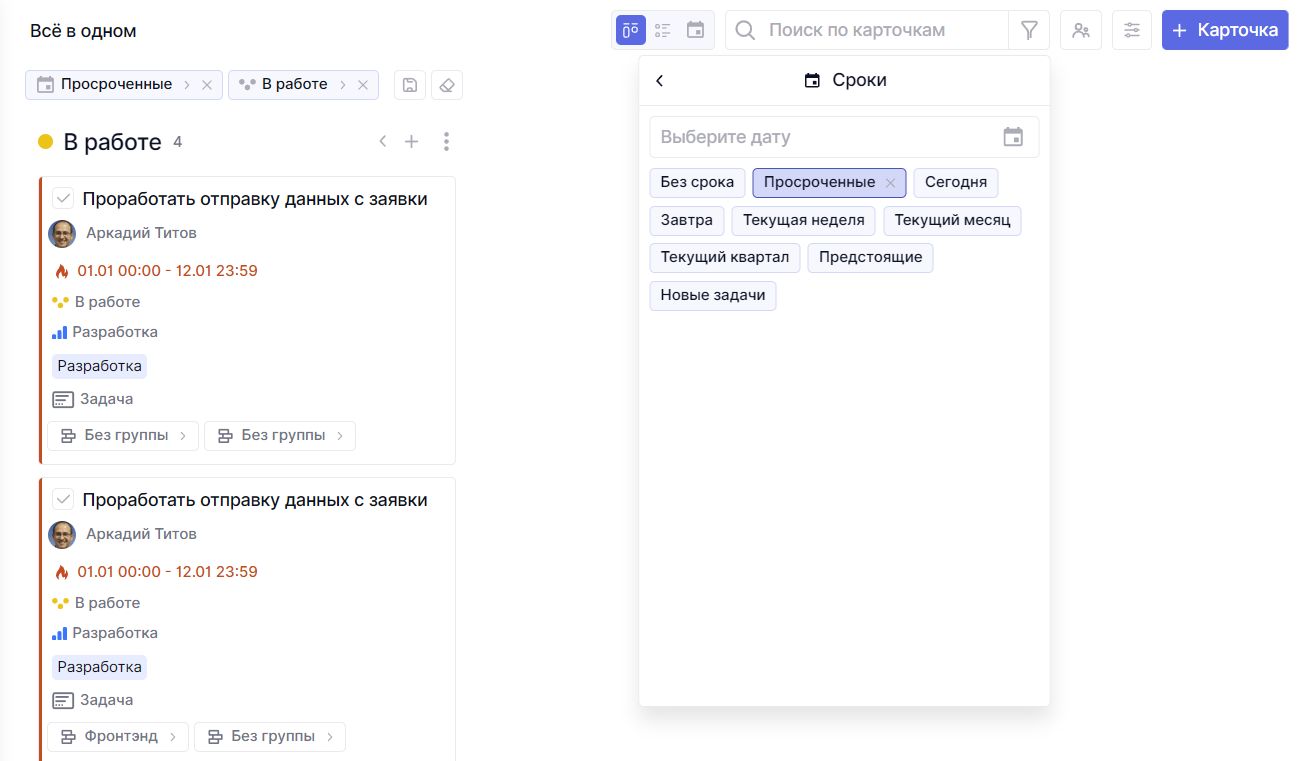Collapse the В работе column with the chevron
The image size is (1308, 761).
click(382, 142)
